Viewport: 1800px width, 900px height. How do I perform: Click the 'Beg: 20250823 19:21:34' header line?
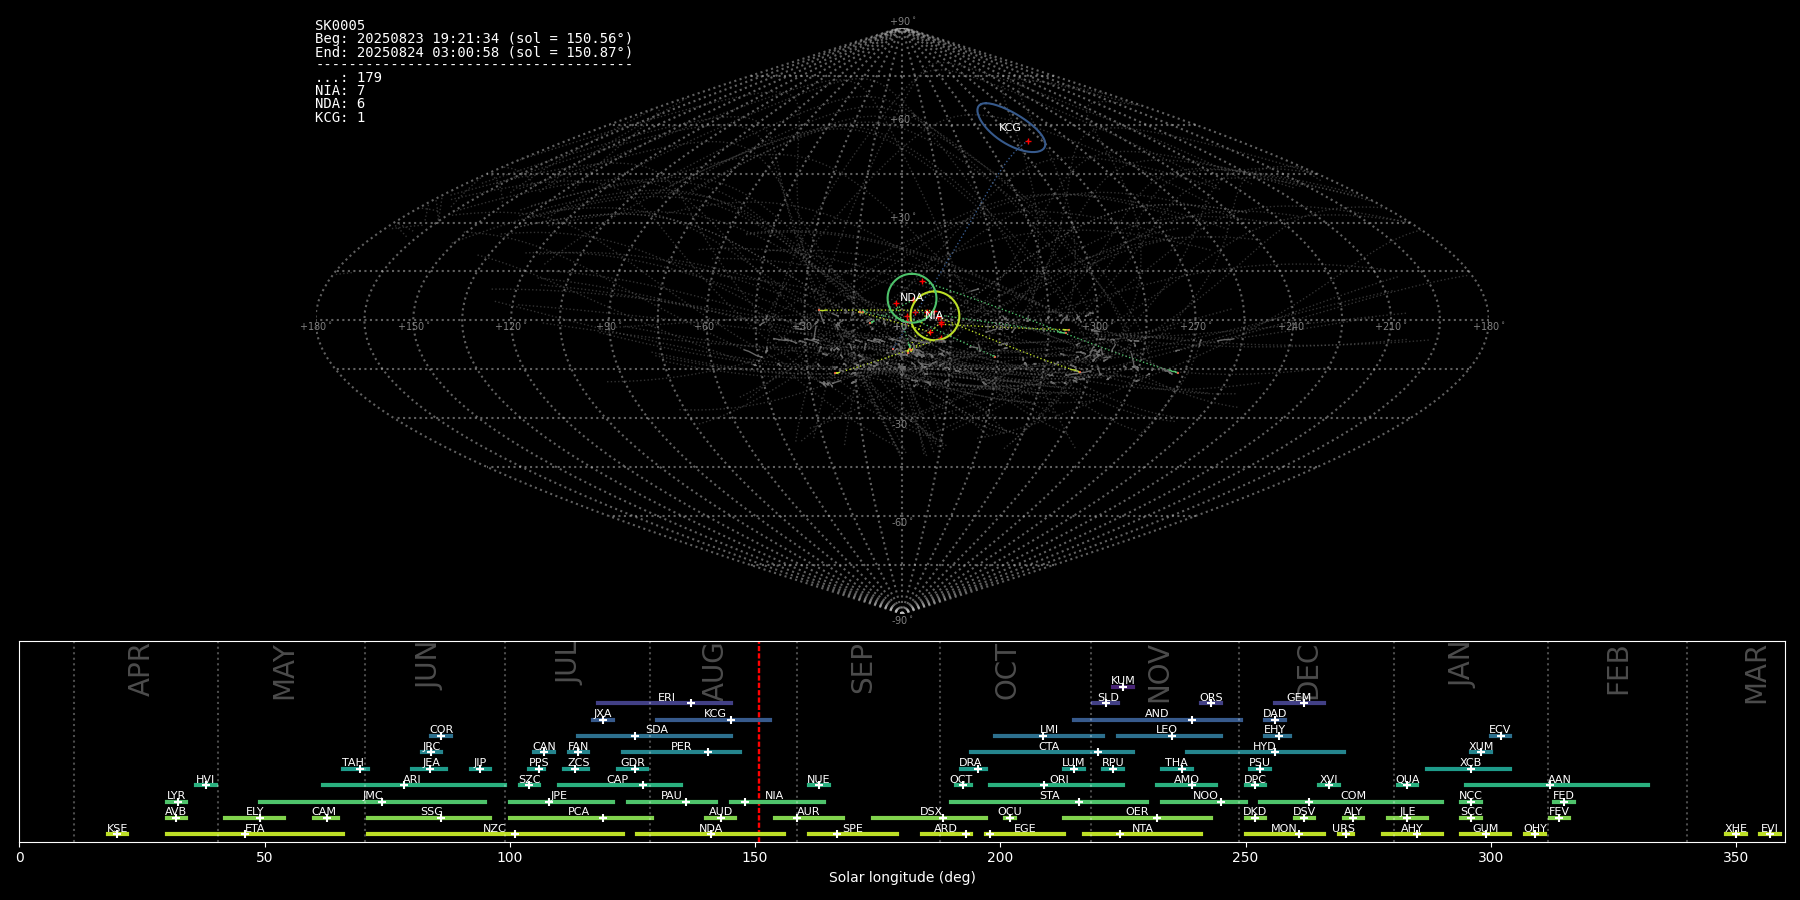[474, 39]
